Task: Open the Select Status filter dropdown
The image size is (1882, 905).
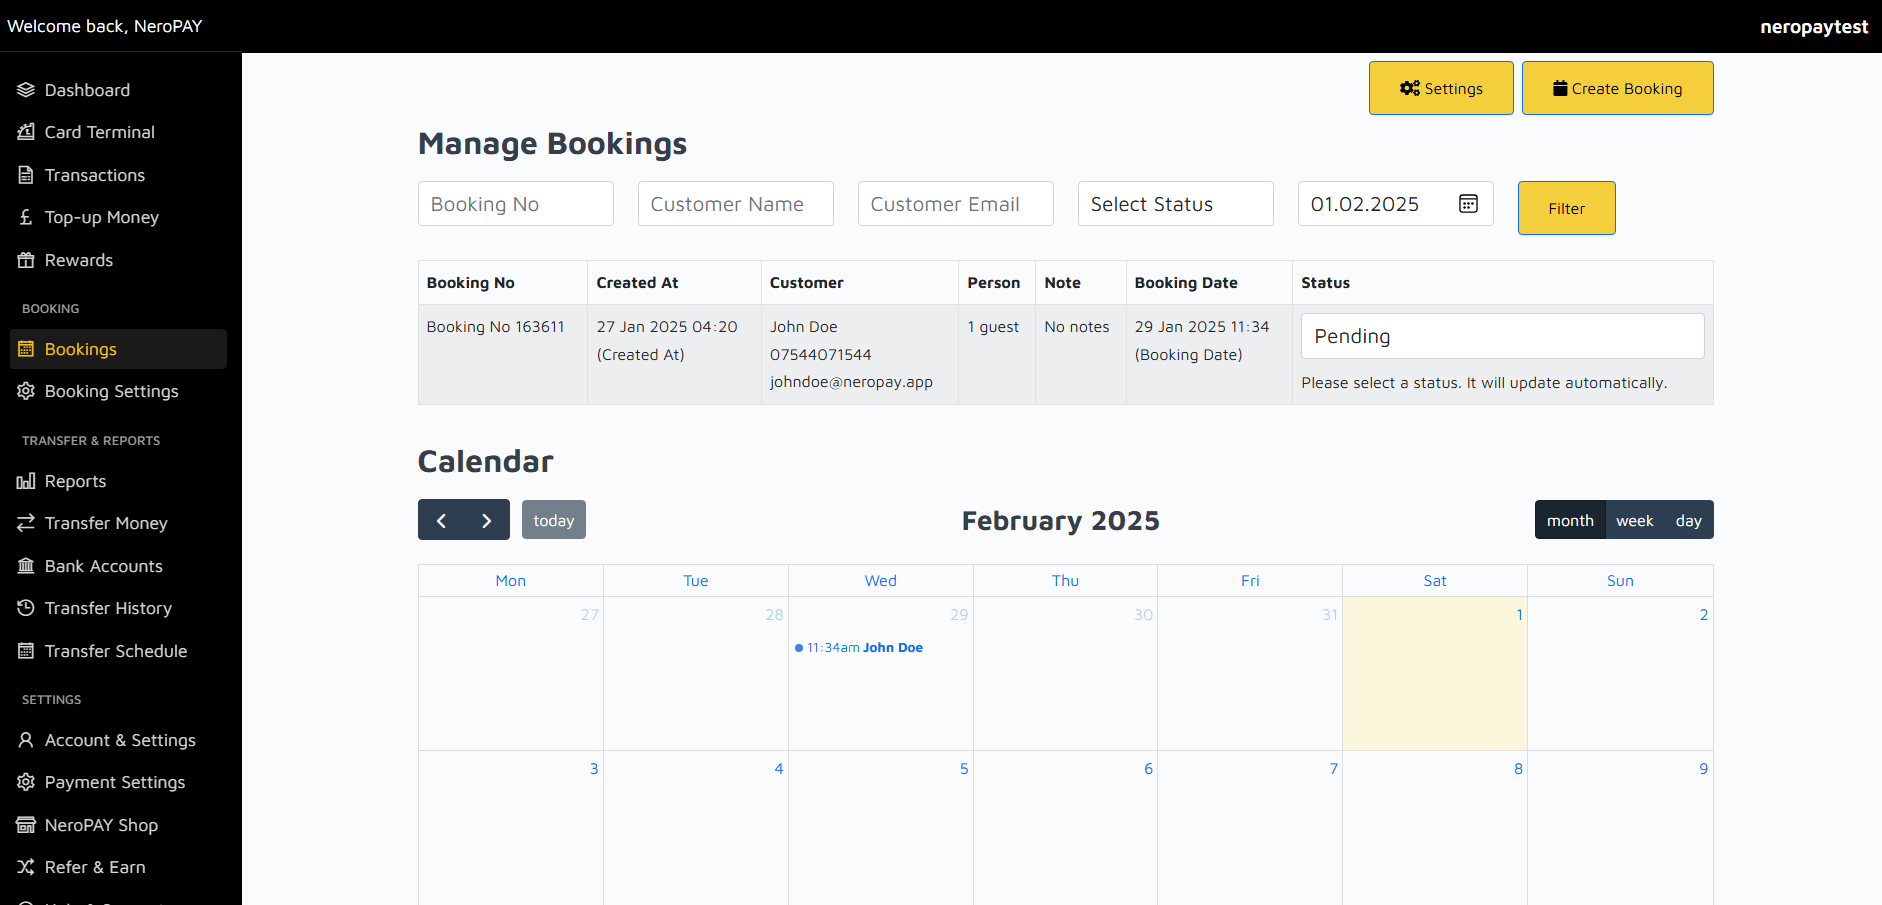Action: 1175,204
